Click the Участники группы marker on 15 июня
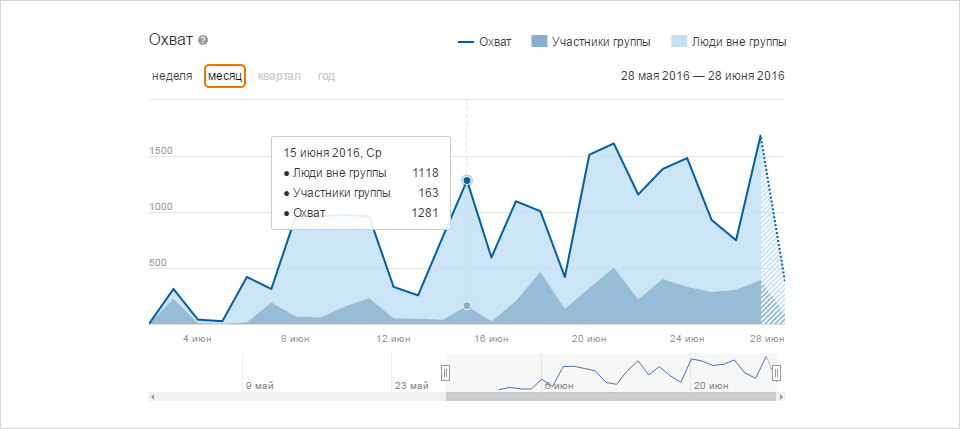 point(467,306)
